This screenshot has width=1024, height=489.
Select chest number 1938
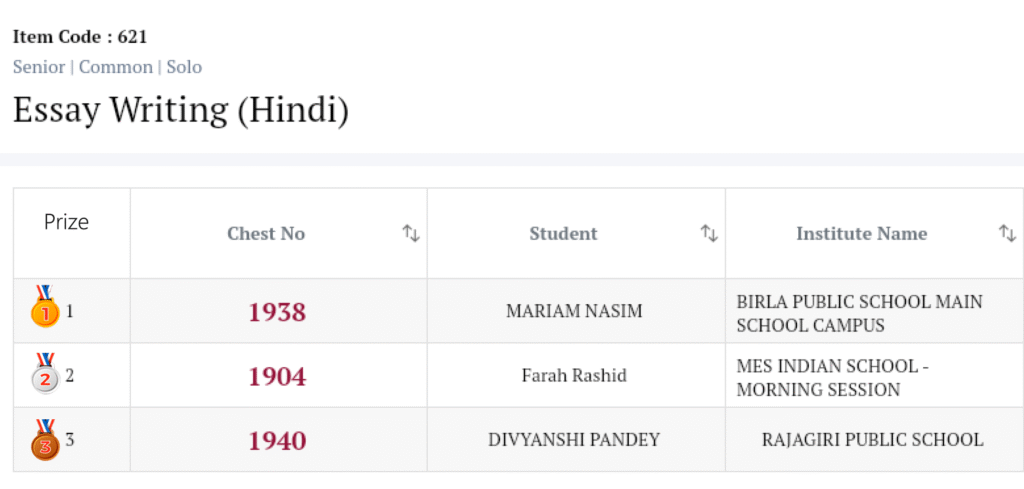pos(277,312)
